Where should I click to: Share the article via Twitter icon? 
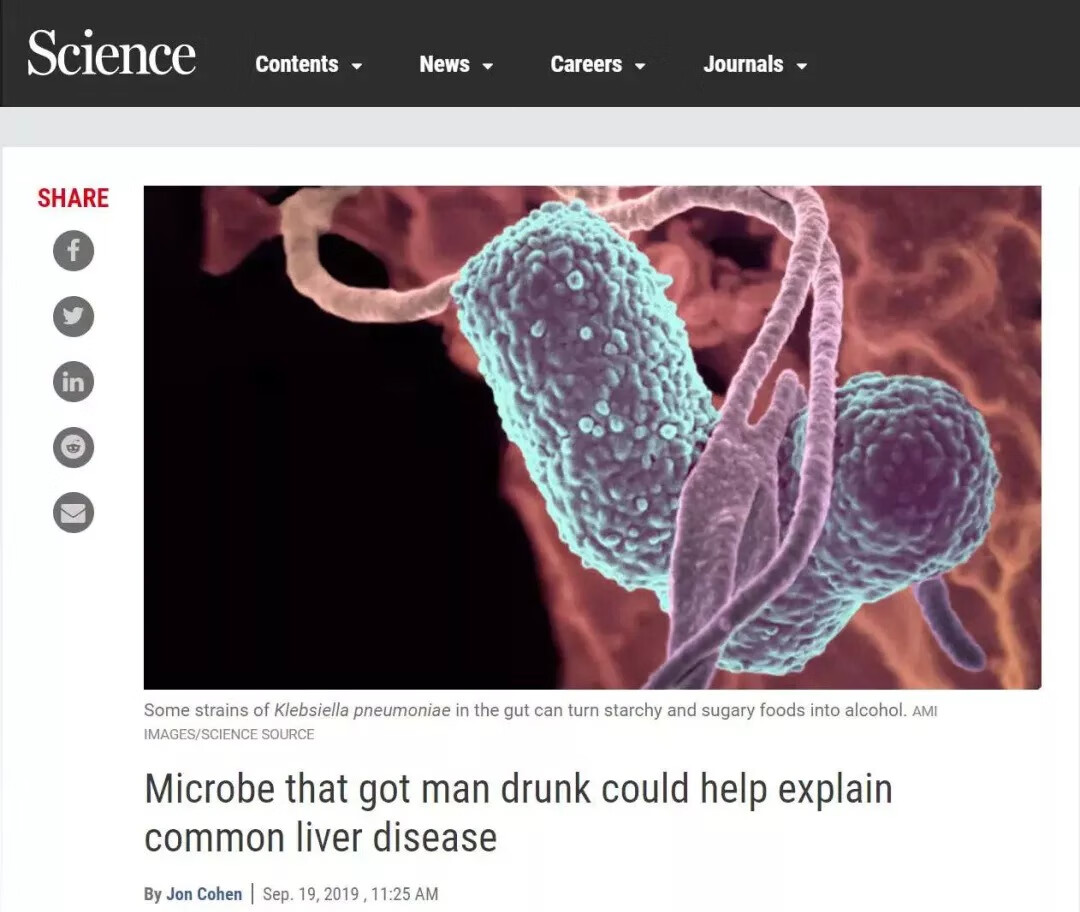[73, 316]
